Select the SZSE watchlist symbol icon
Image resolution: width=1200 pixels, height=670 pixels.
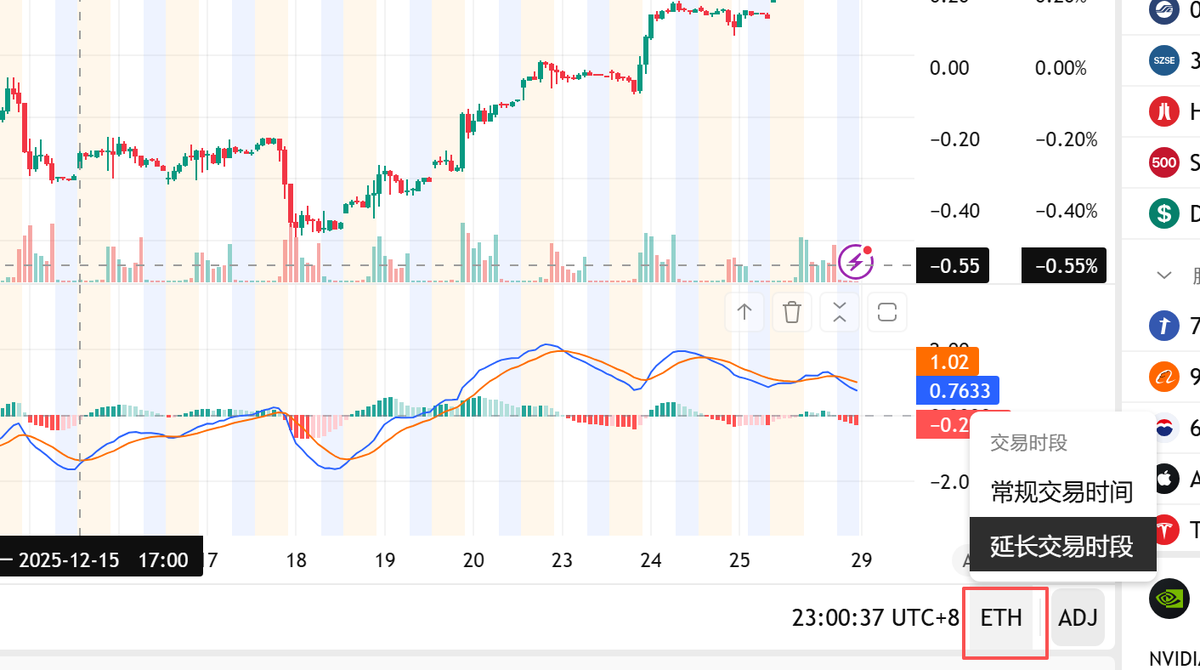1164,60
